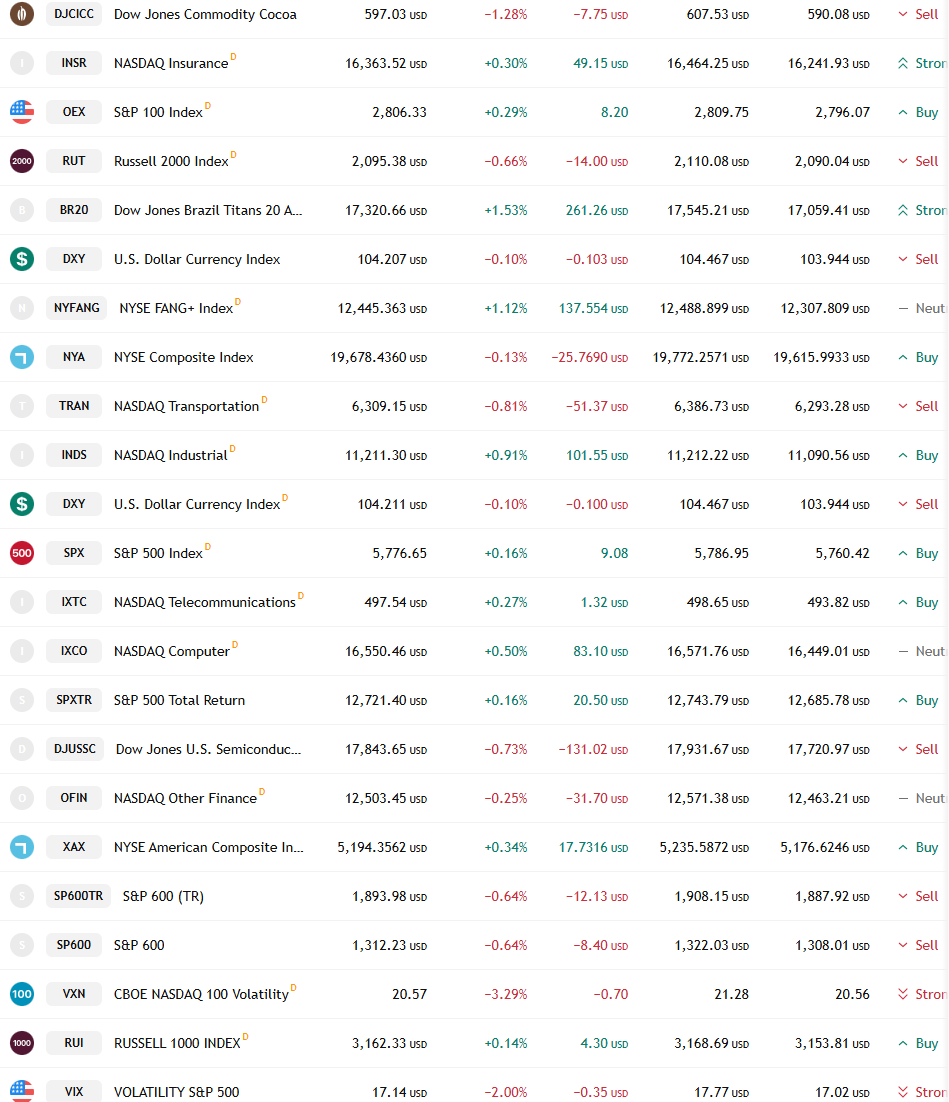Open the NYSE Composite Index name
This screenshot has height=1102, width=949.
tap(183, 357)
